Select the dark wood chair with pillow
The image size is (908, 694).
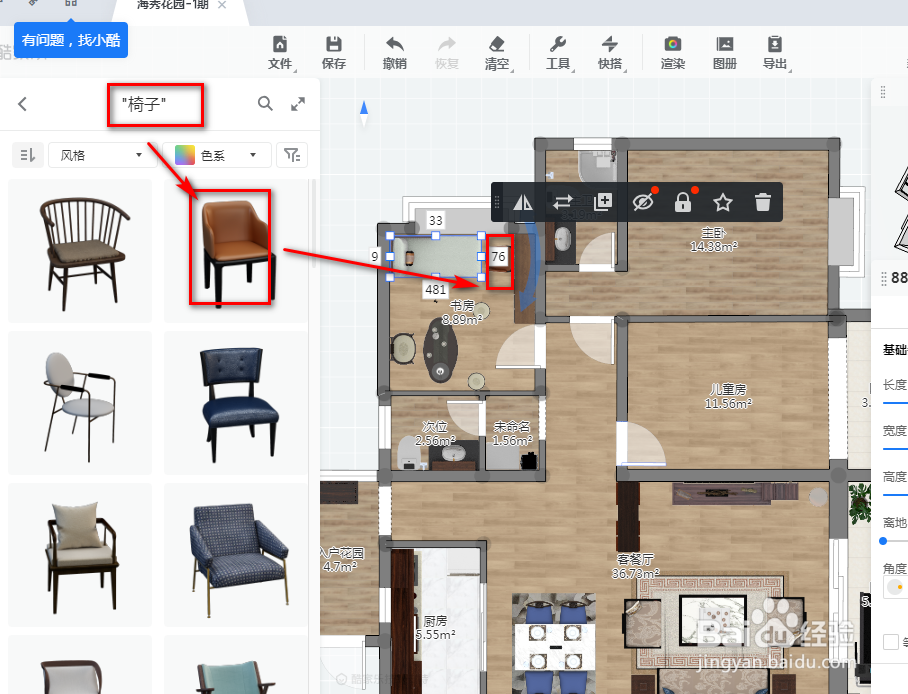[x=80, y=555]
